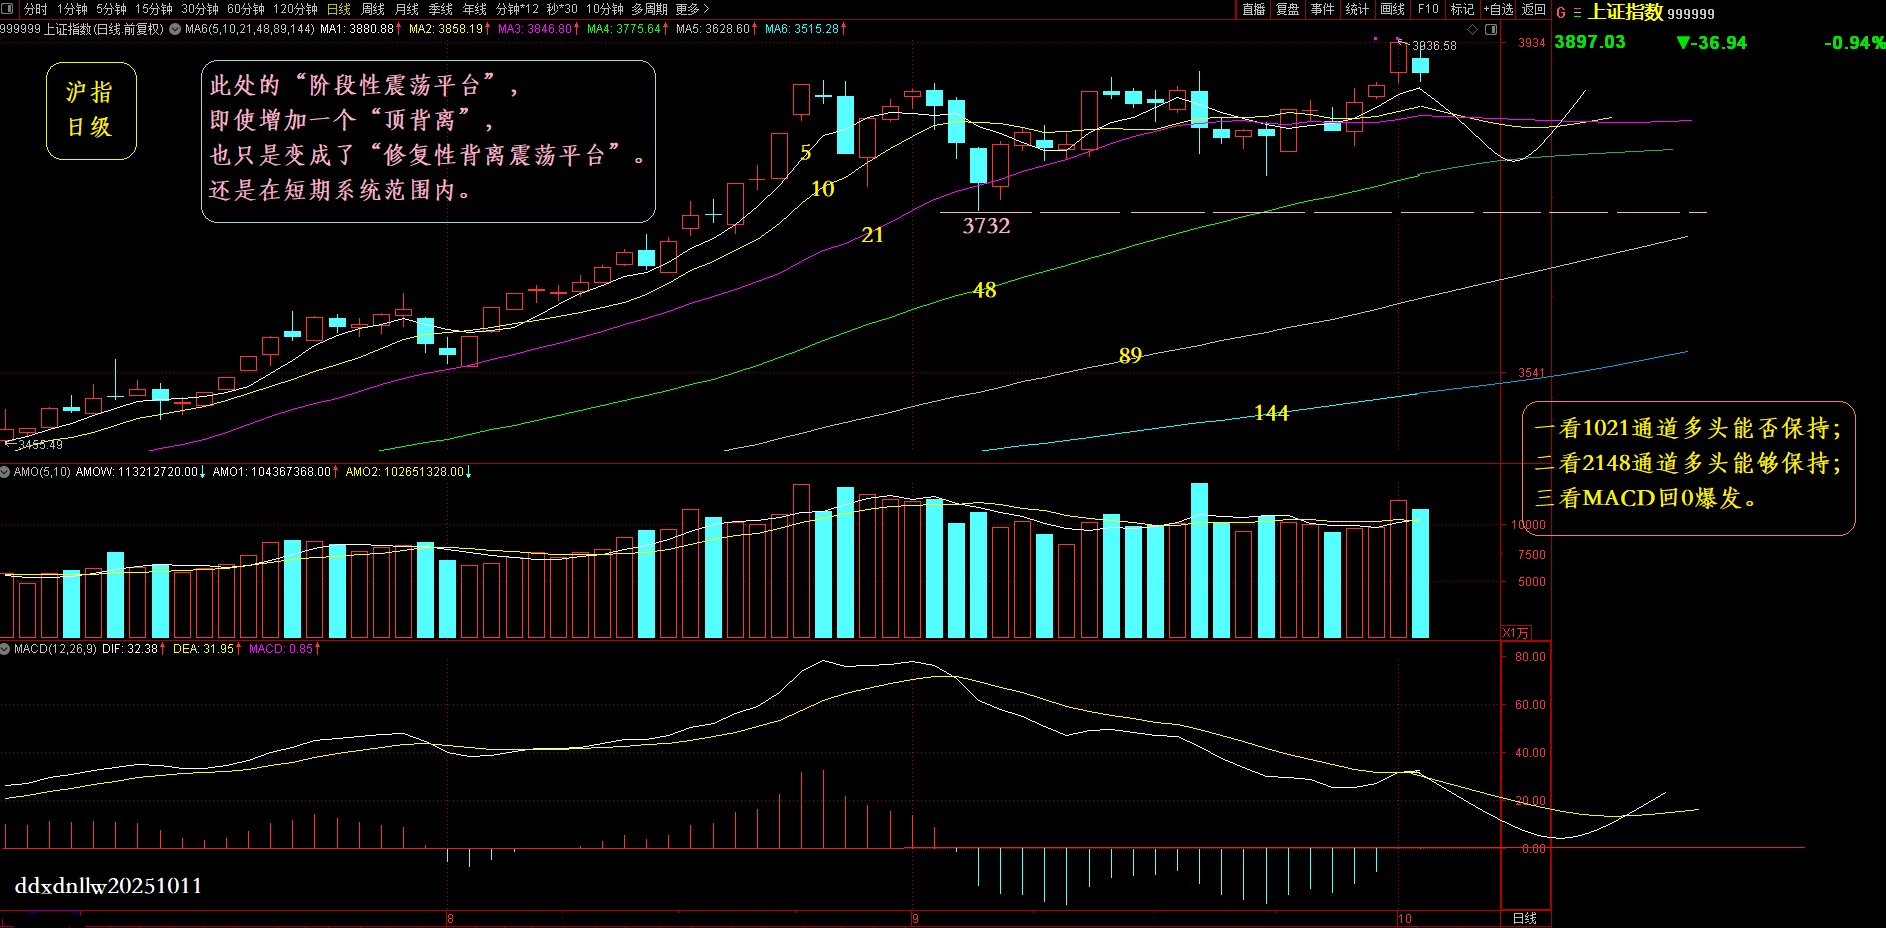Screen dimensions: 1886x928
Task: Switch to the 周线 weekly chart tab
Action: click(x=373, y=9)
